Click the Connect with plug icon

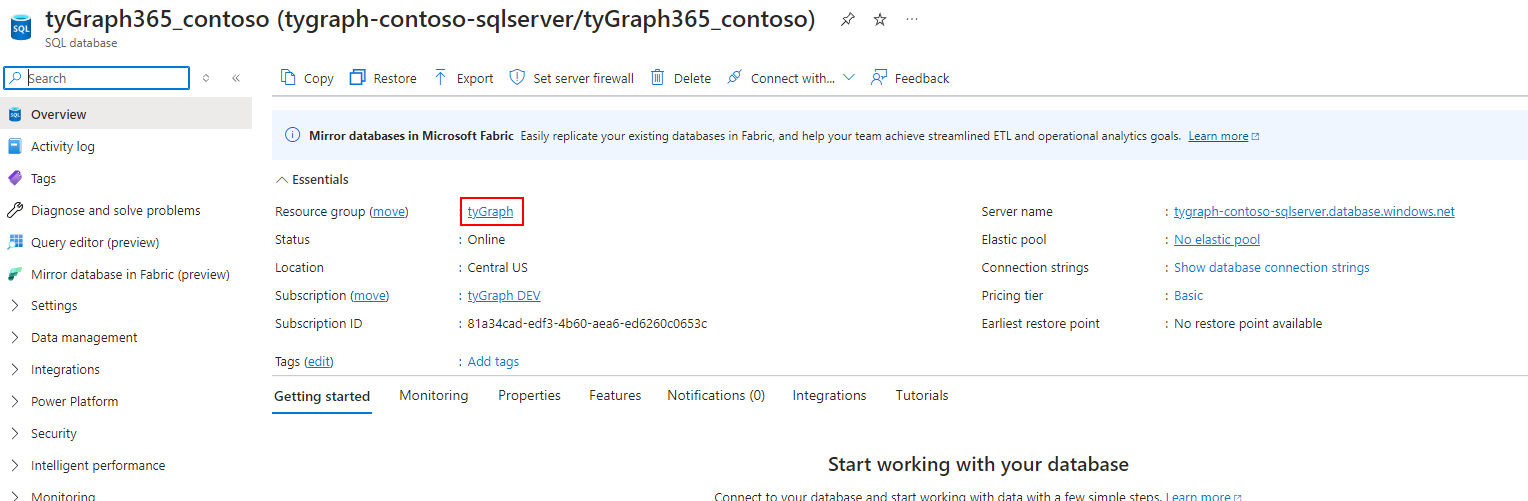tap(735, 78)
